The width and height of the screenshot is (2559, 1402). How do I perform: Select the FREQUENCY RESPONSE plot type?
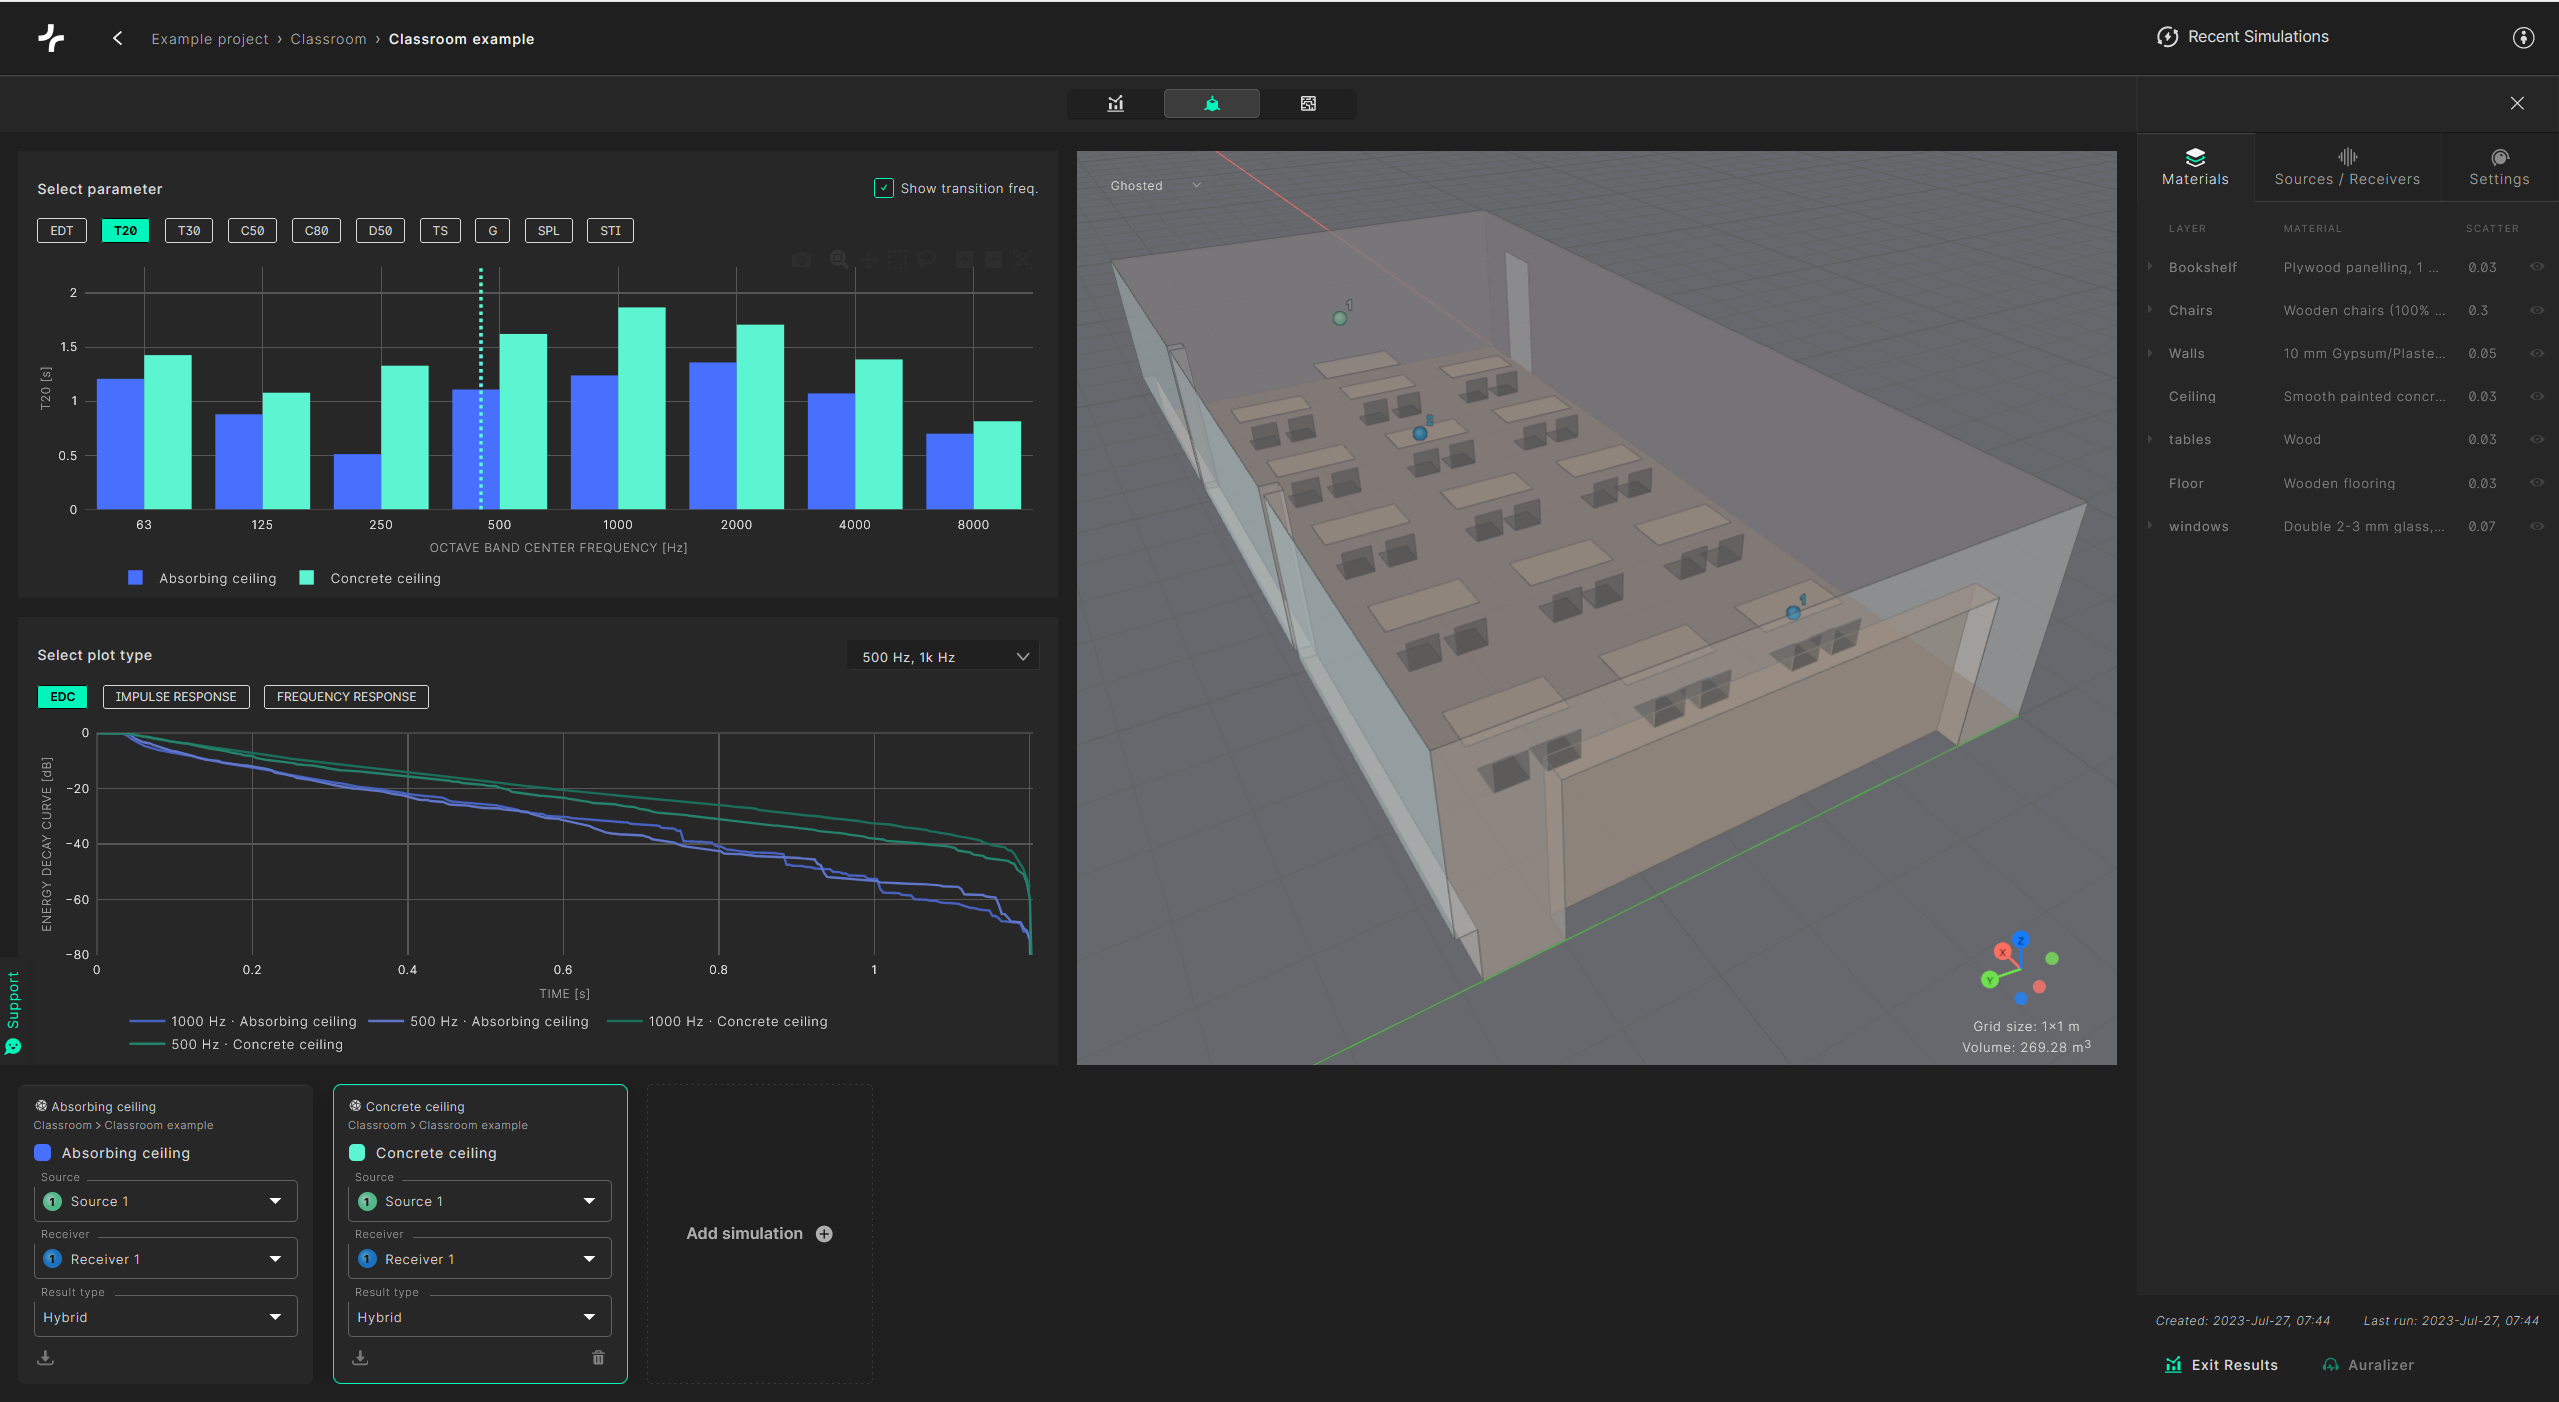(x=346, y=697)
